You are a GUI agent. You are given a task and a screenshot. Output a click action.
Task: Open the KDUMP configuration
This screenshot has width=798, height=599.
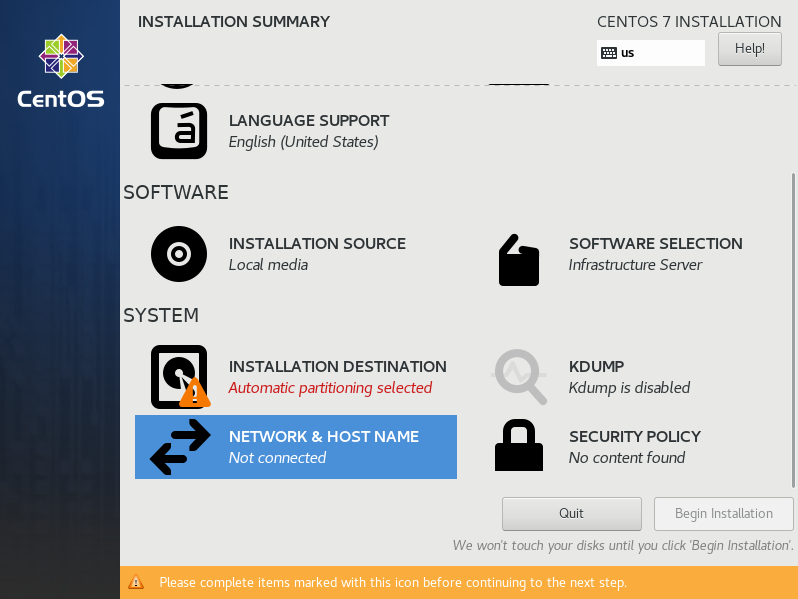point(634,377)
